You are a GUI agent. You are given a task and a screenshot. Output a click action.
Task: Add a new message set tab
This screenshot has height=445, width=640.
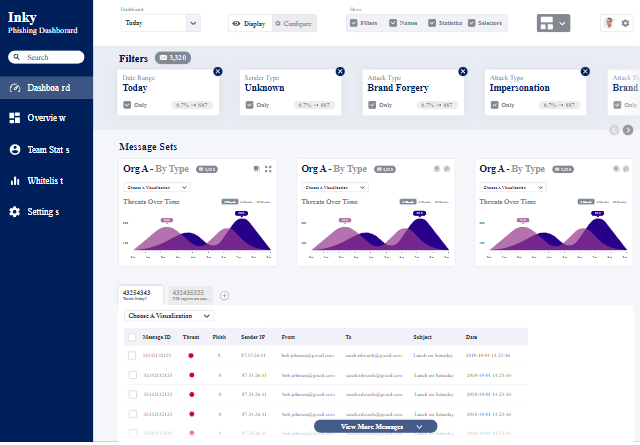224,296
